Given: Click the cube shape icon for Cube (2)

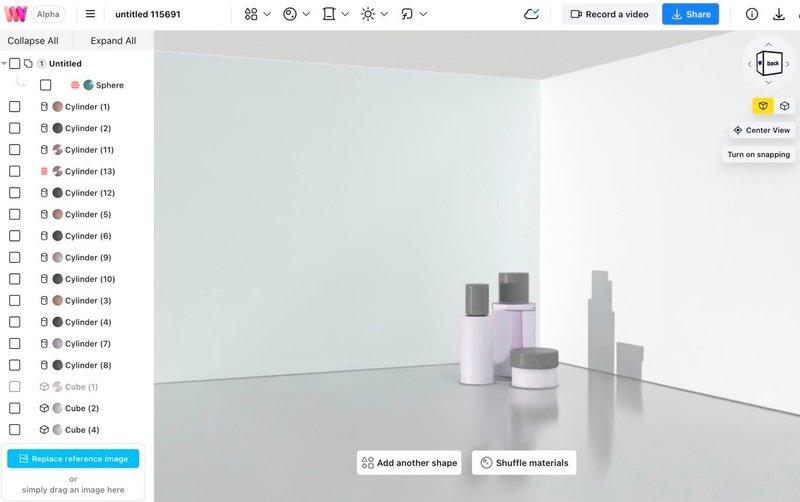Looking at the screenshot, I should click(x=44, y=408).
